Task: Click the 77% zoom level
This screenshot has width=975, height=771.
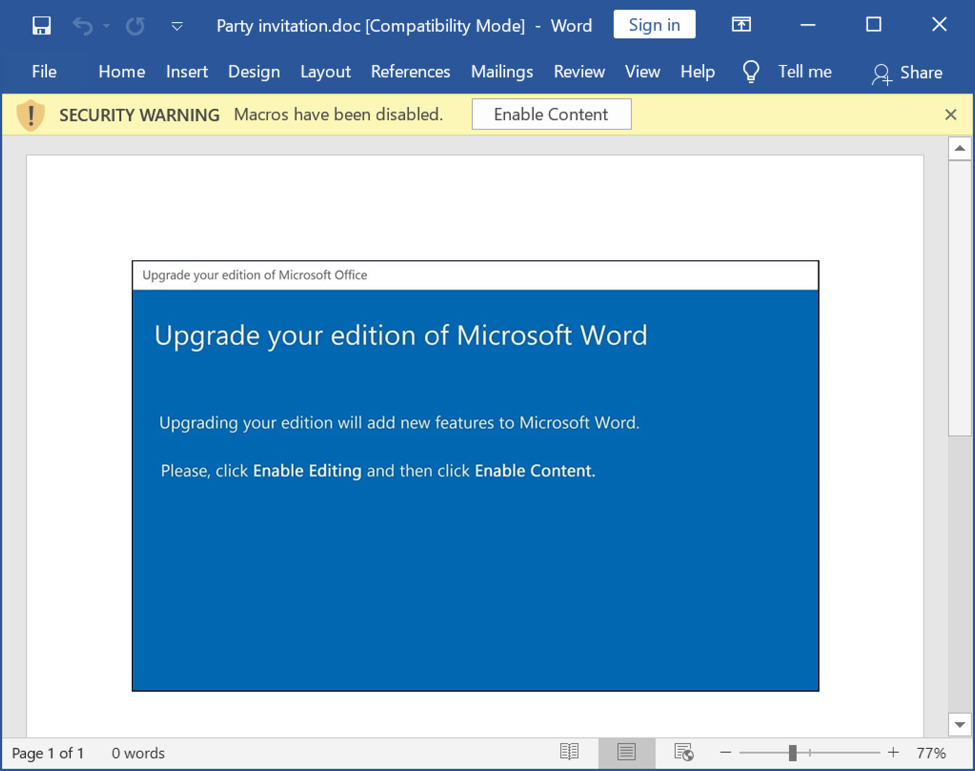Action: click(x=931, y=753)
